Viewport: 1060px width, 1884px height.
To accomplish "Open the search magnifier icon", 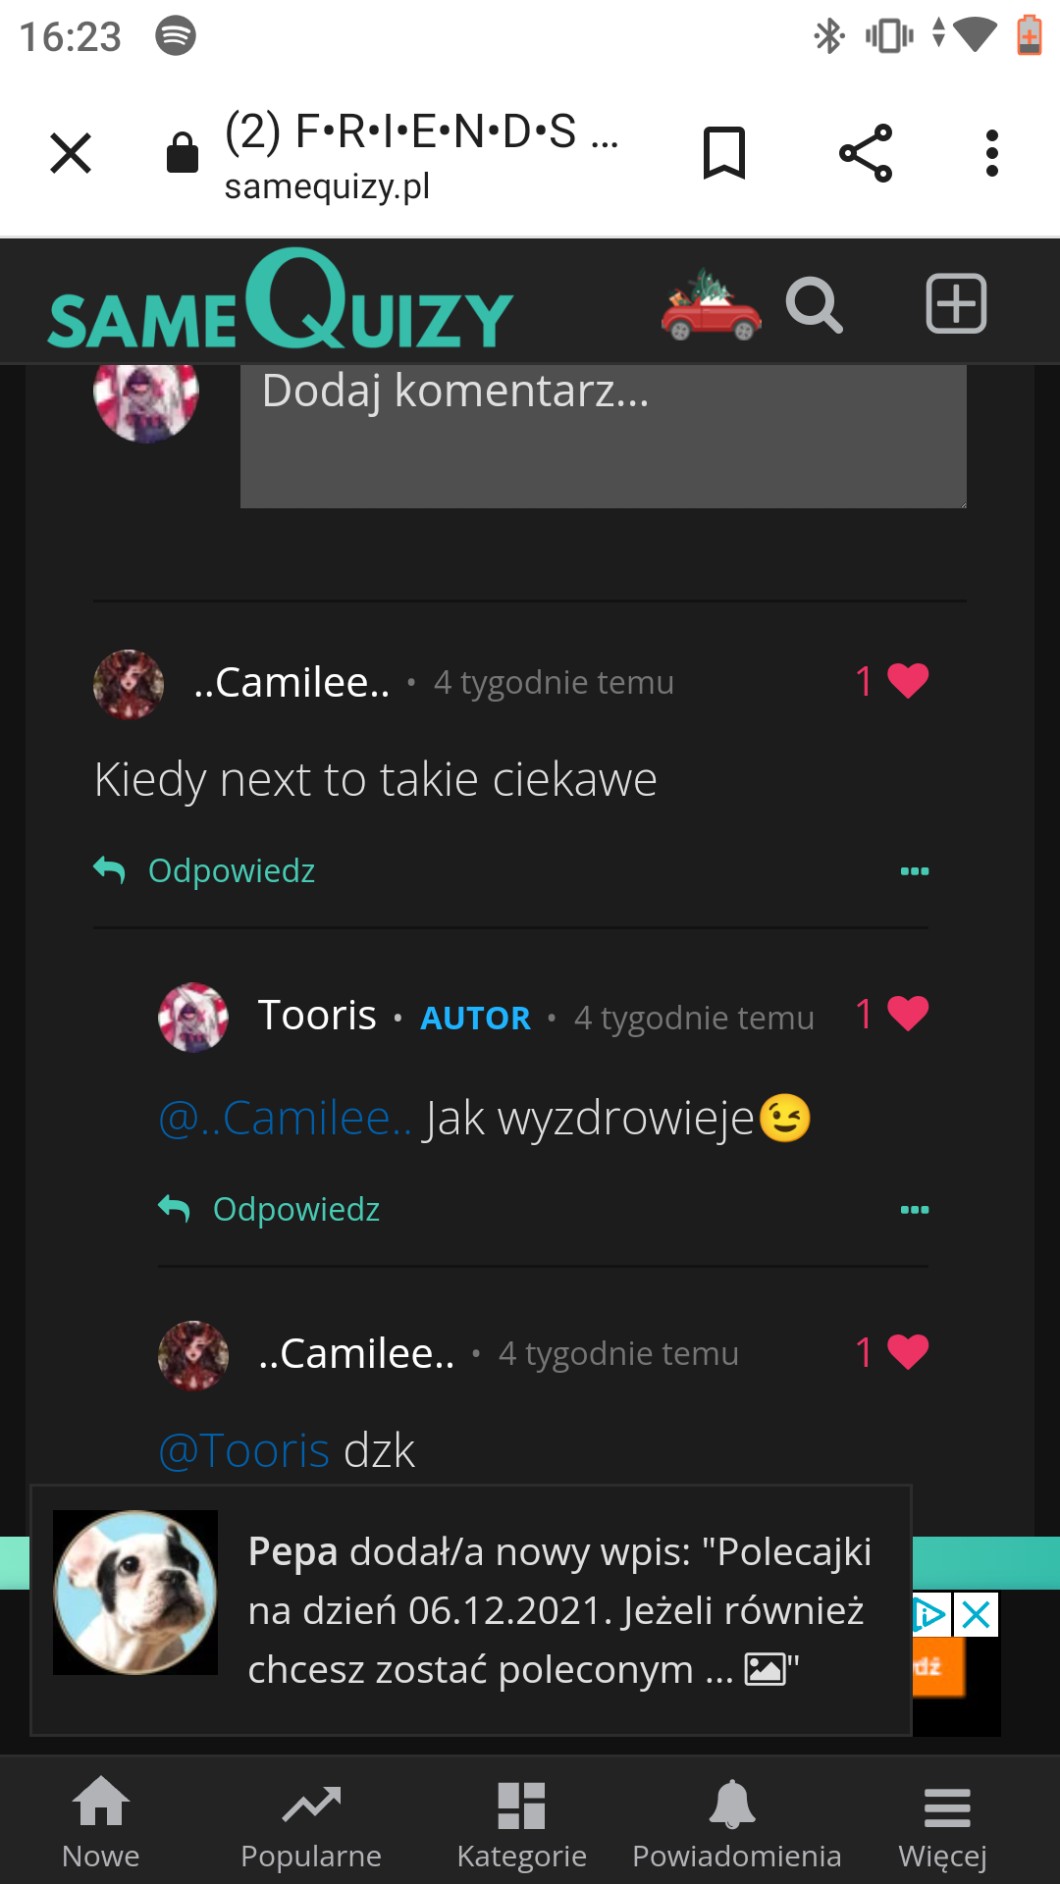I will click(814, 304).
